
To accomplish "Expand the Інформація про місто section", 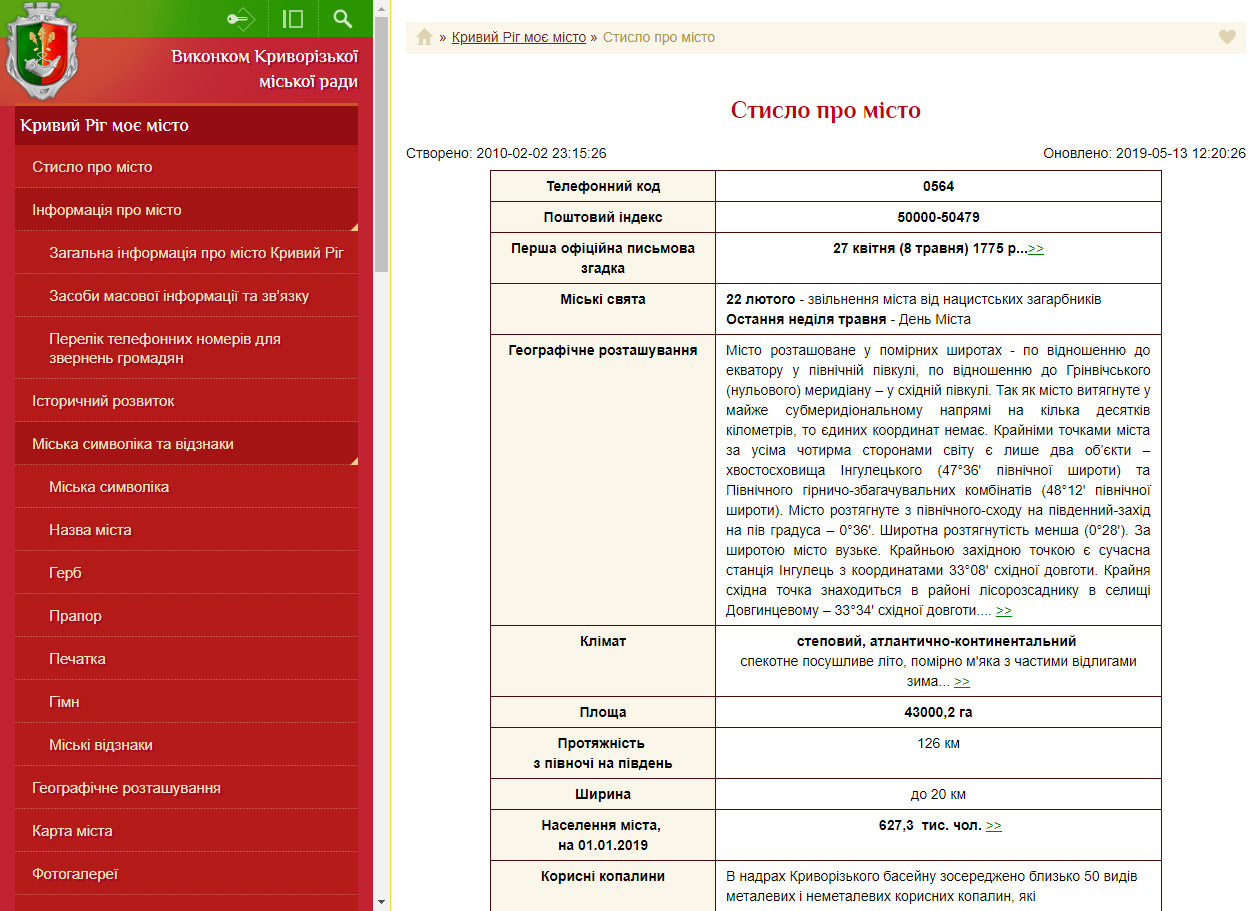I will coord(107,210).
